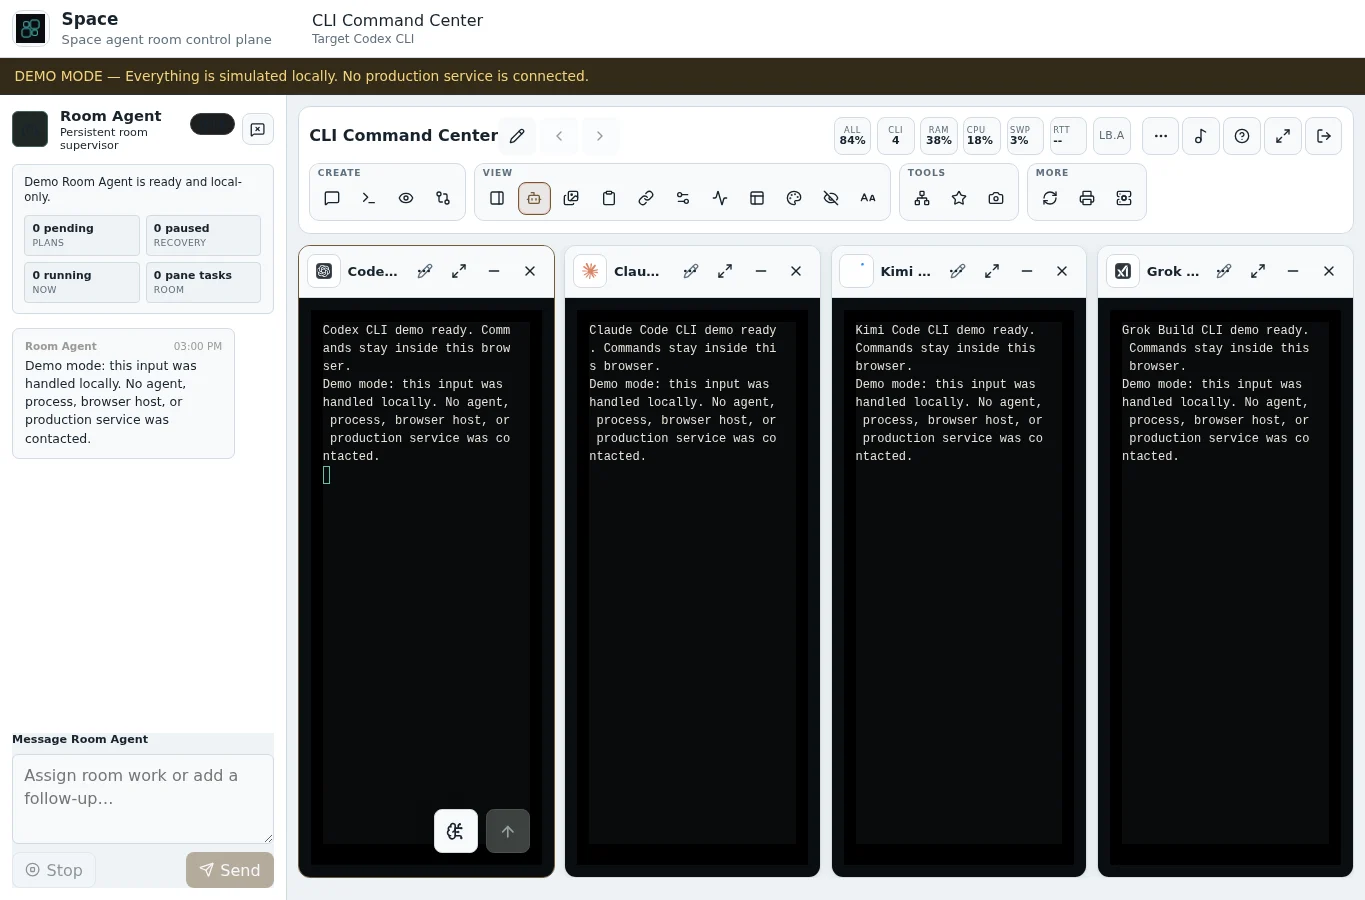Click the screen capture icon in More
Viewport: 1365px width, 900px height.
(x=1124, y=198)
